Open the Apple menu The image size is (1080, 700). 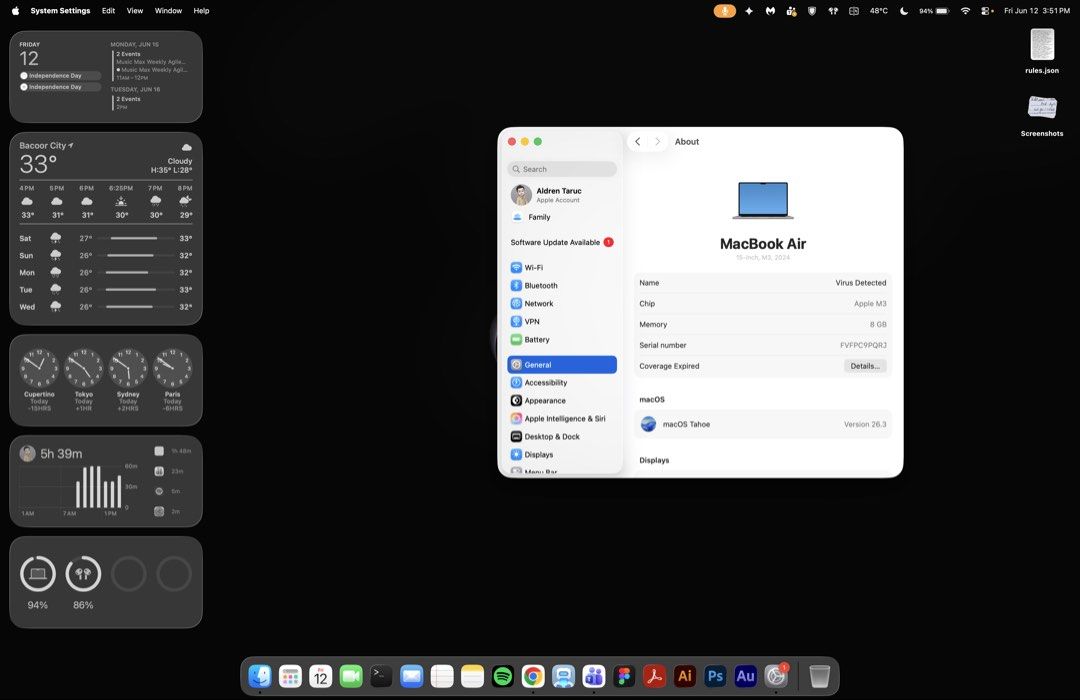coord(15,10)
